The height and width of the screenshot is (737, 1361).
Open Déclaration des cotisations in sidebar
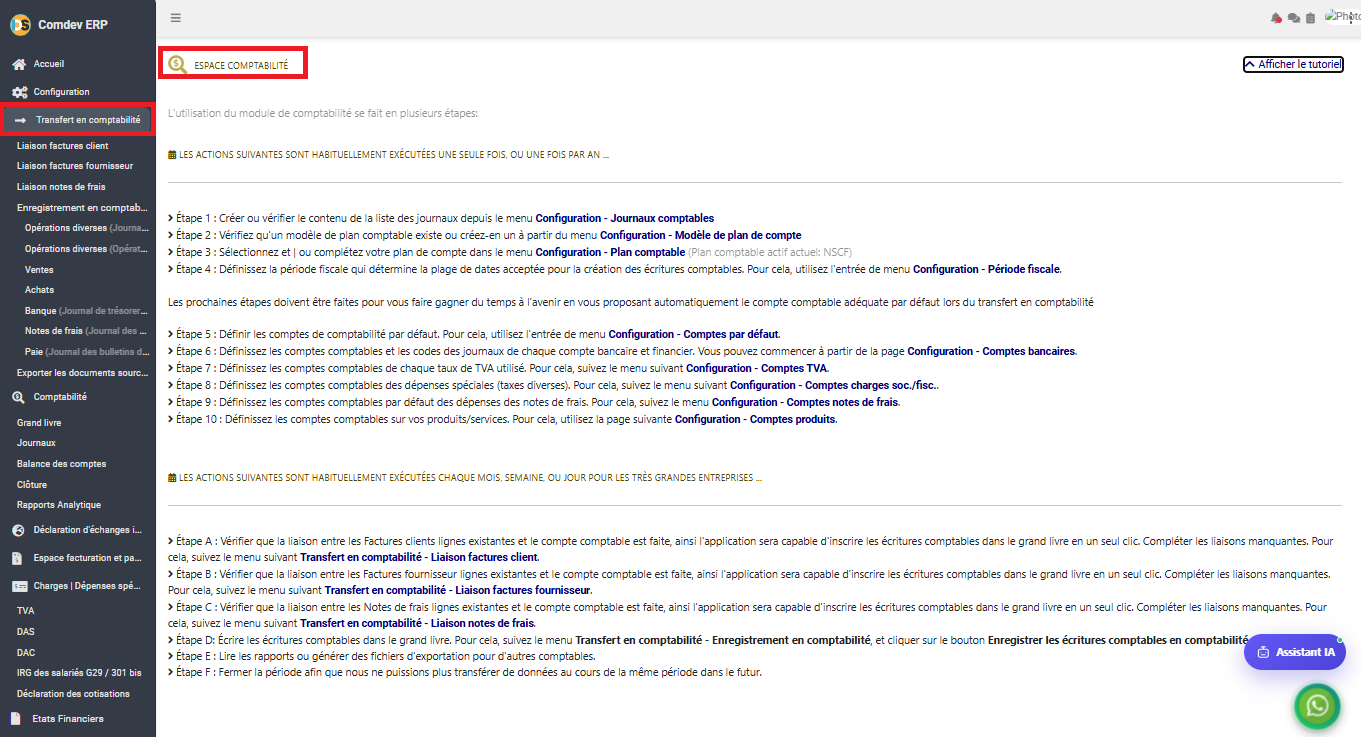(73, 694)
